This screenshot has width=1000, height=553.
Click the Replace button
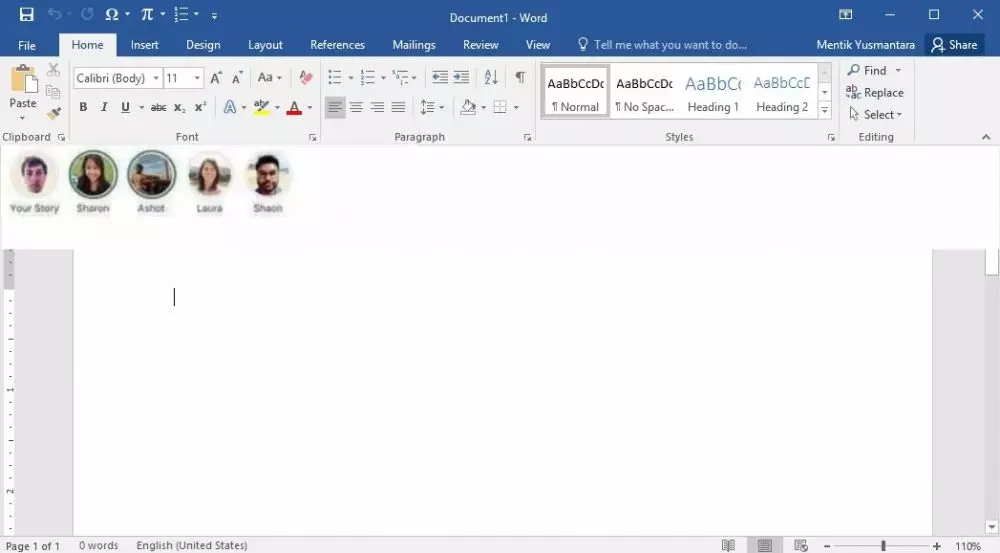tap(875, 92)
